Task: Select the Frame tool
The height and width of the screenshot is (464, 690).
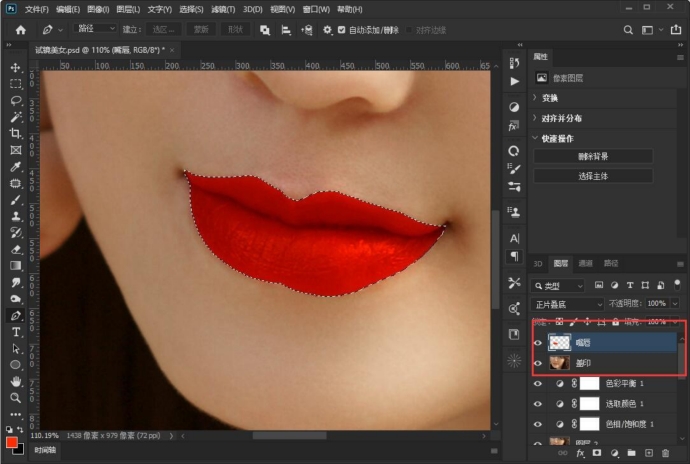Action: pos(16,150)
